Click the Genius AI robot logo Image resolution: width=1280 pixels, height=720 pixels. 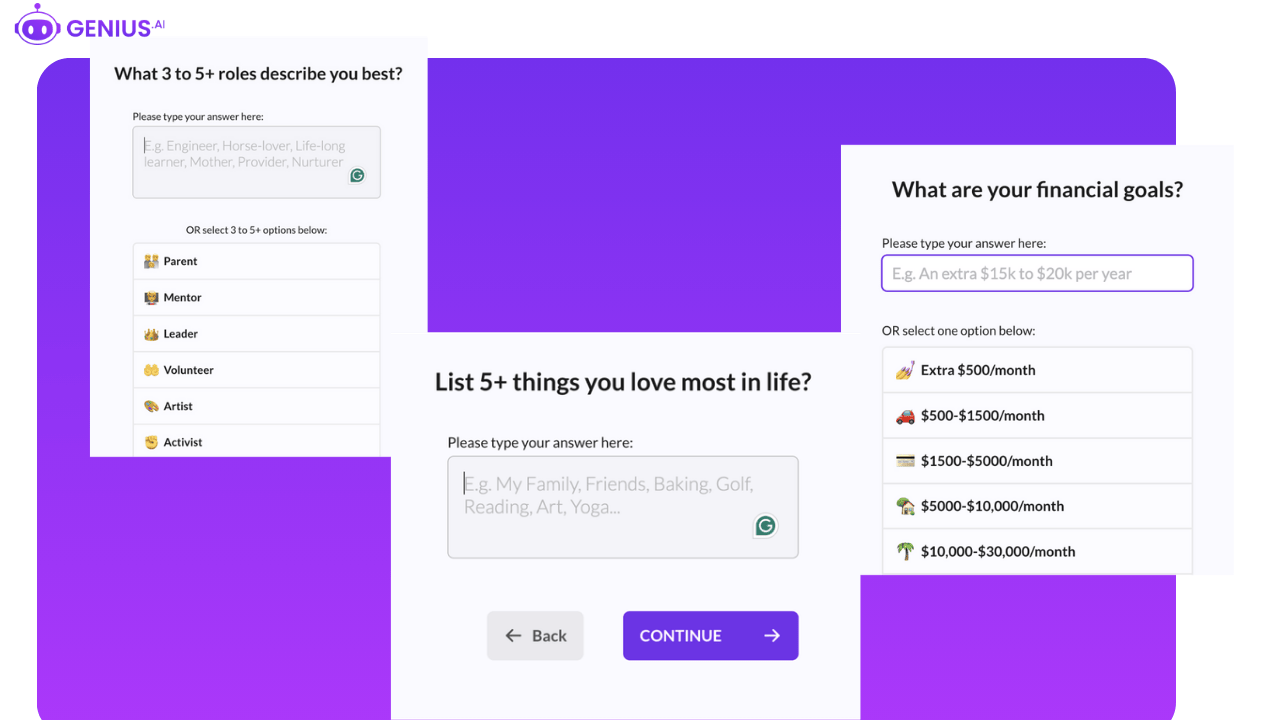coord(38,25)
